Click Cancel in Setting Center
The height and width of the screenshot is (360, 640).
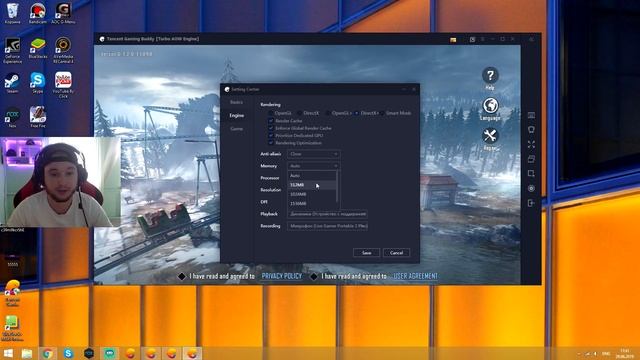(x=396, y=253)
